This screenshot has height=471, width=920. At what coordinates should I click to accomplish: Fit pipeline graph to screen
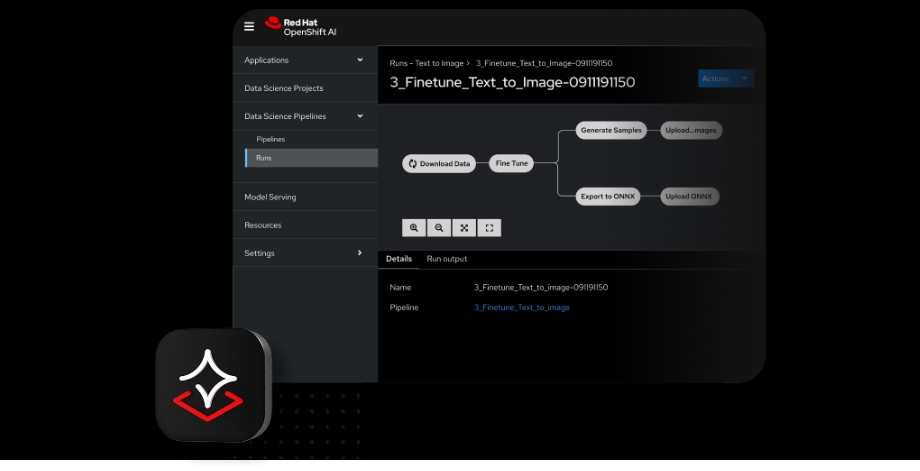[464, 228]
